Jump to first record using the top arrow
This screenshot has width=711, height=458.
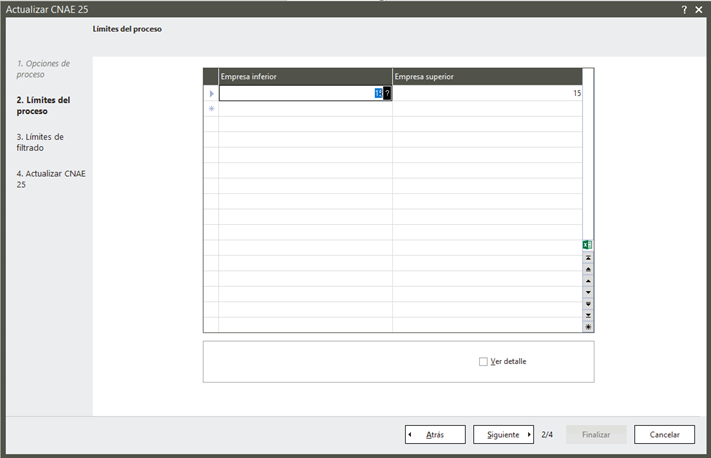pyautogui.click(x=588, y=258)
